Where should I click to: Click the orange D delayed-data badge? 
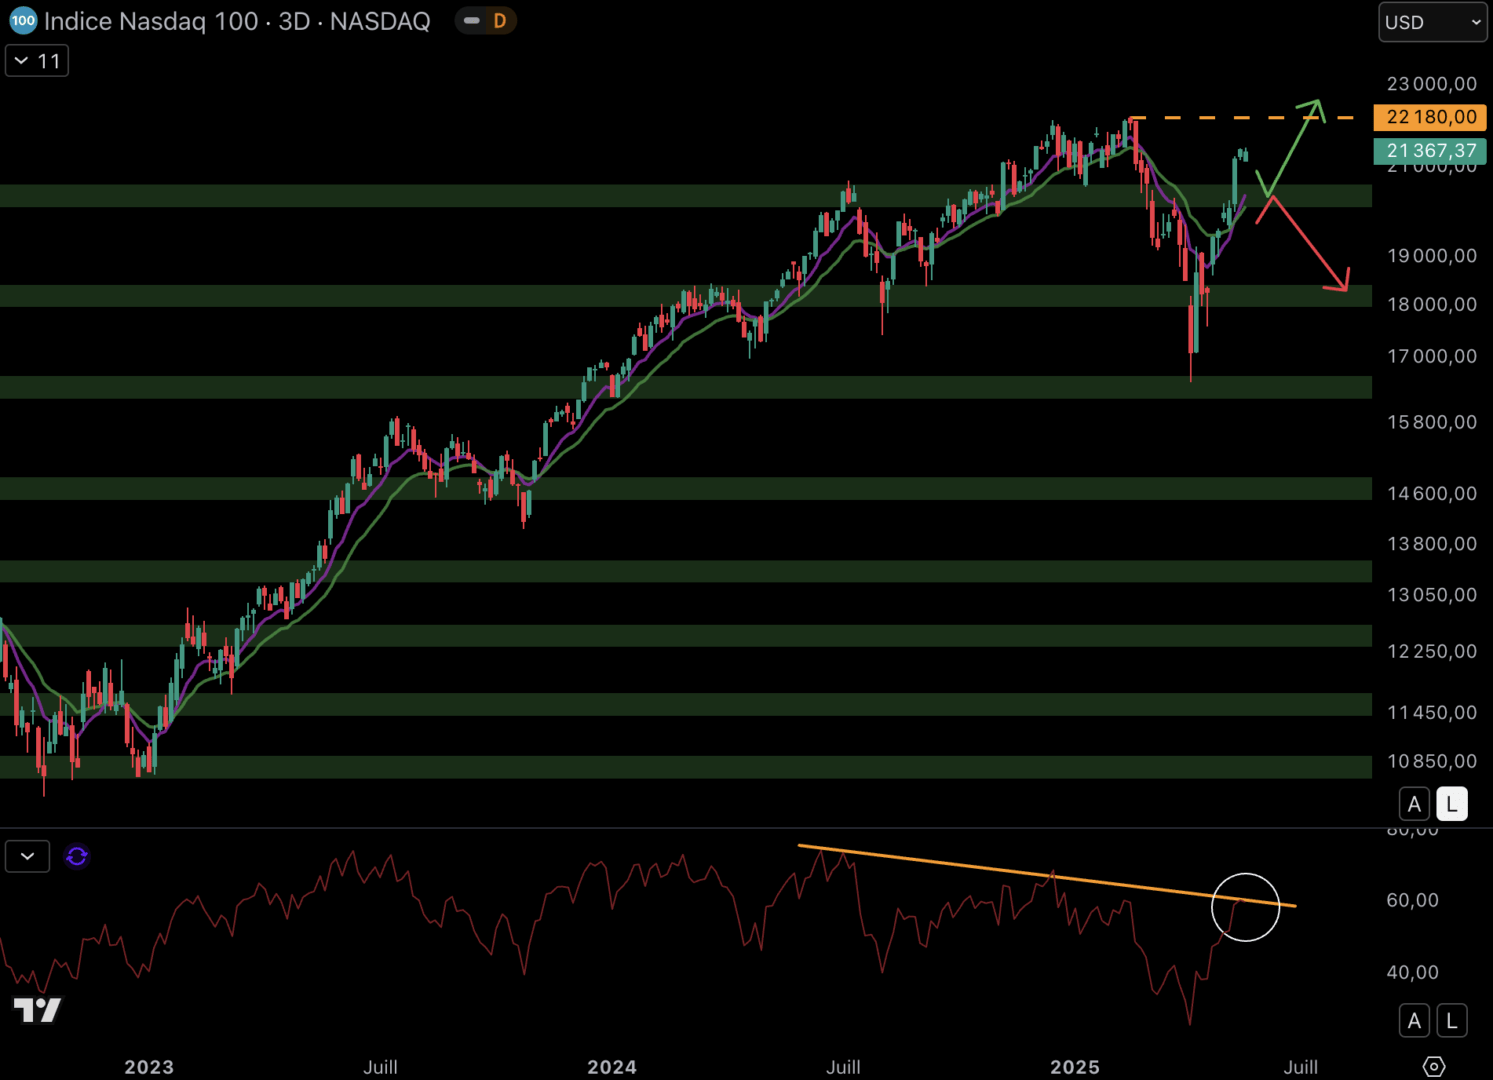pyautogui.click(x=500, y=20)
